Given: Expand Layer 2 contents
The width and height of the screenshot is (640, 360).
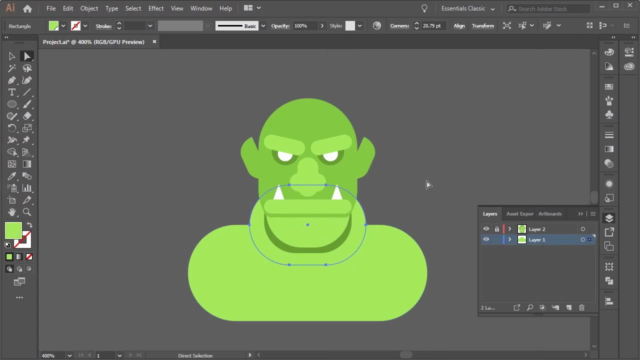Looking at the screenshot, I should [510, 229].
